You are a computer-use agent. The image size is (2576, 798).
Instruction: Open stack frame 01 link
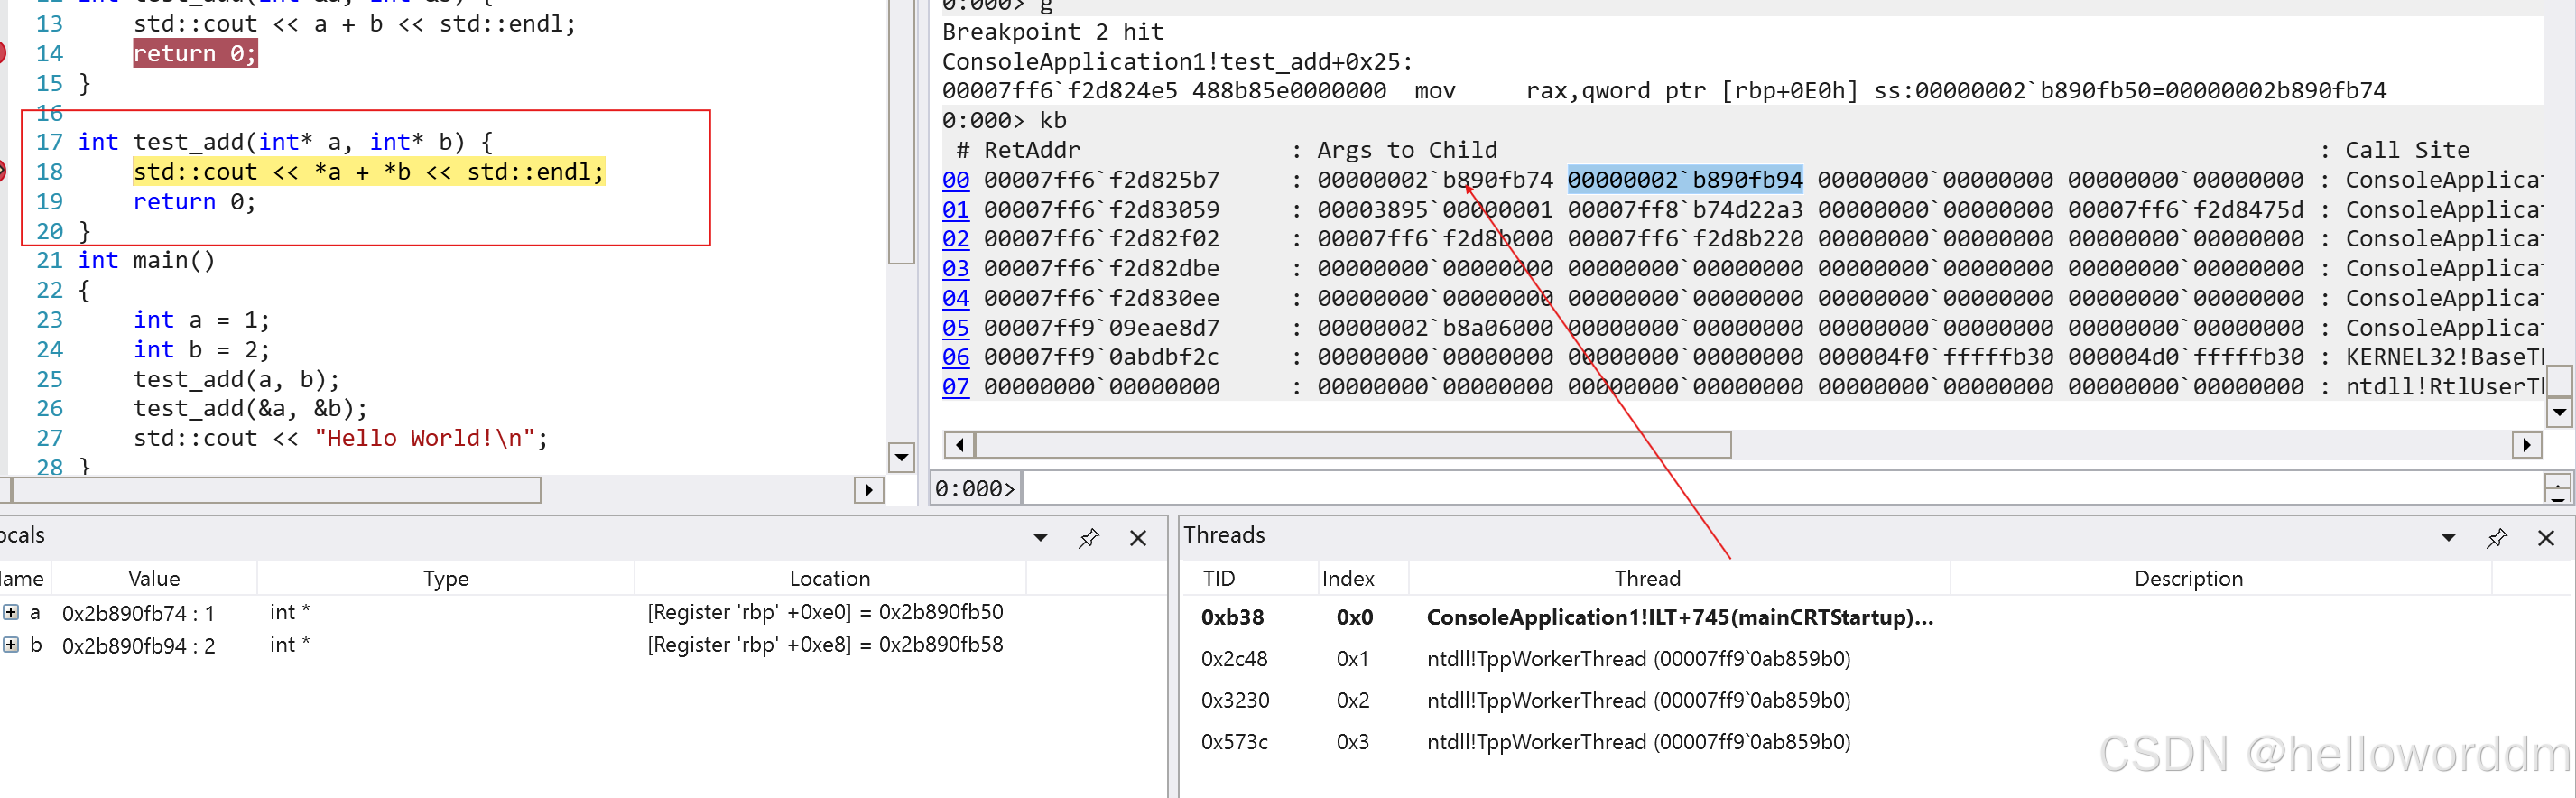coord(956,210)
